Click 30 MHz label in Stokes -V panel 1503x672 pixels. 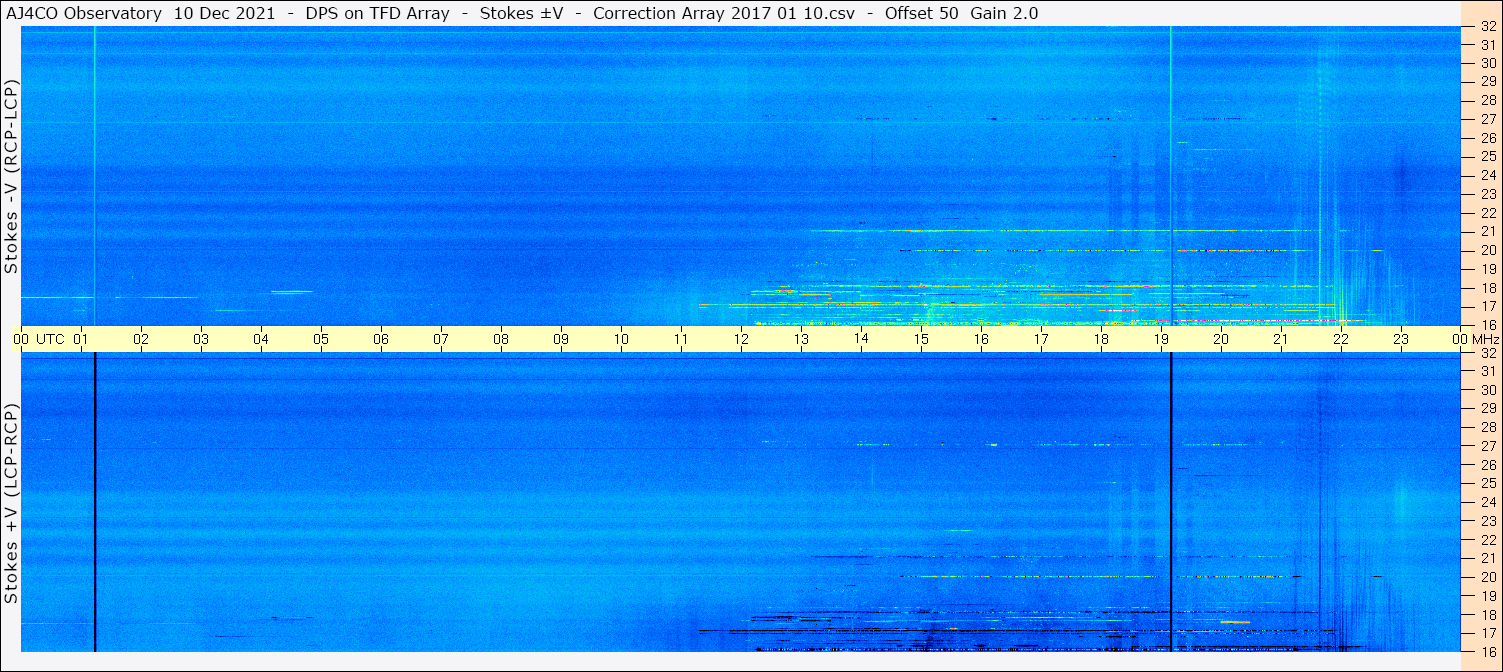pos(1488,62)
